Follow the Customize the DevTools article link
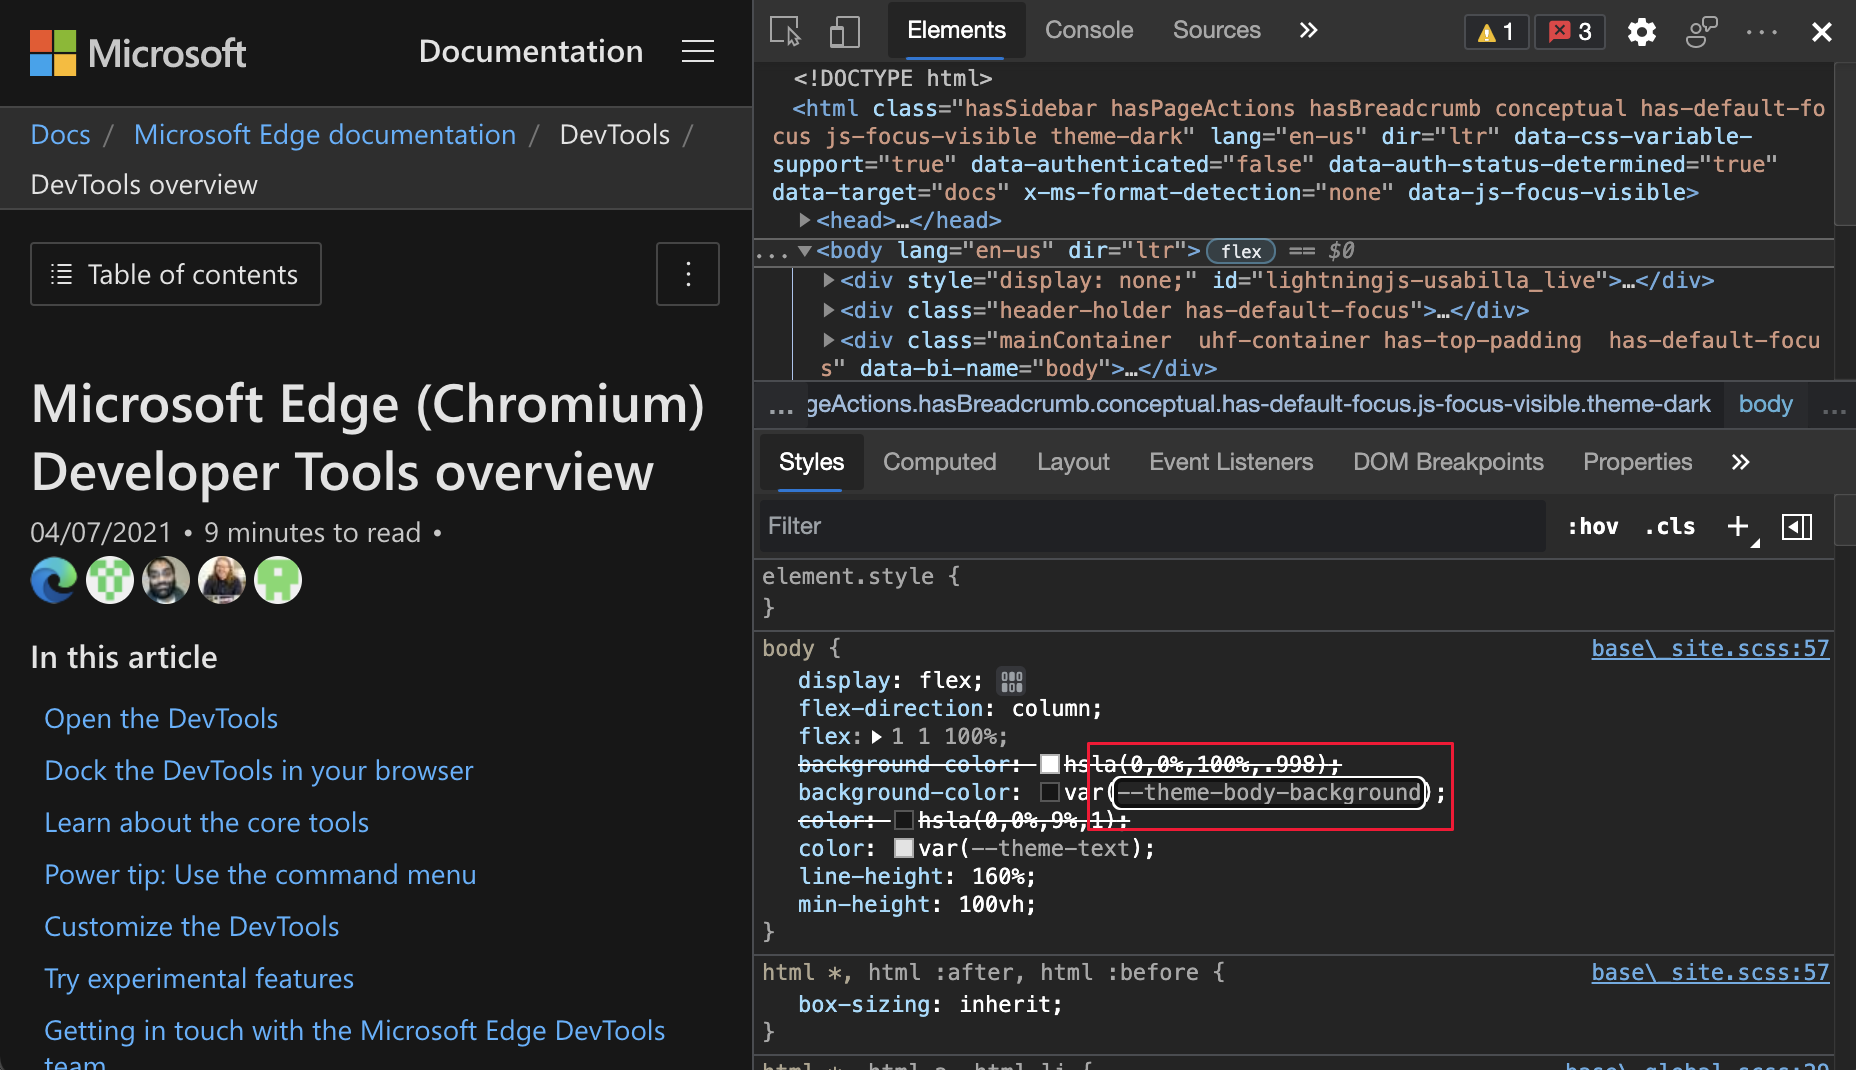 pyautogui.click(x=191, y=926)
